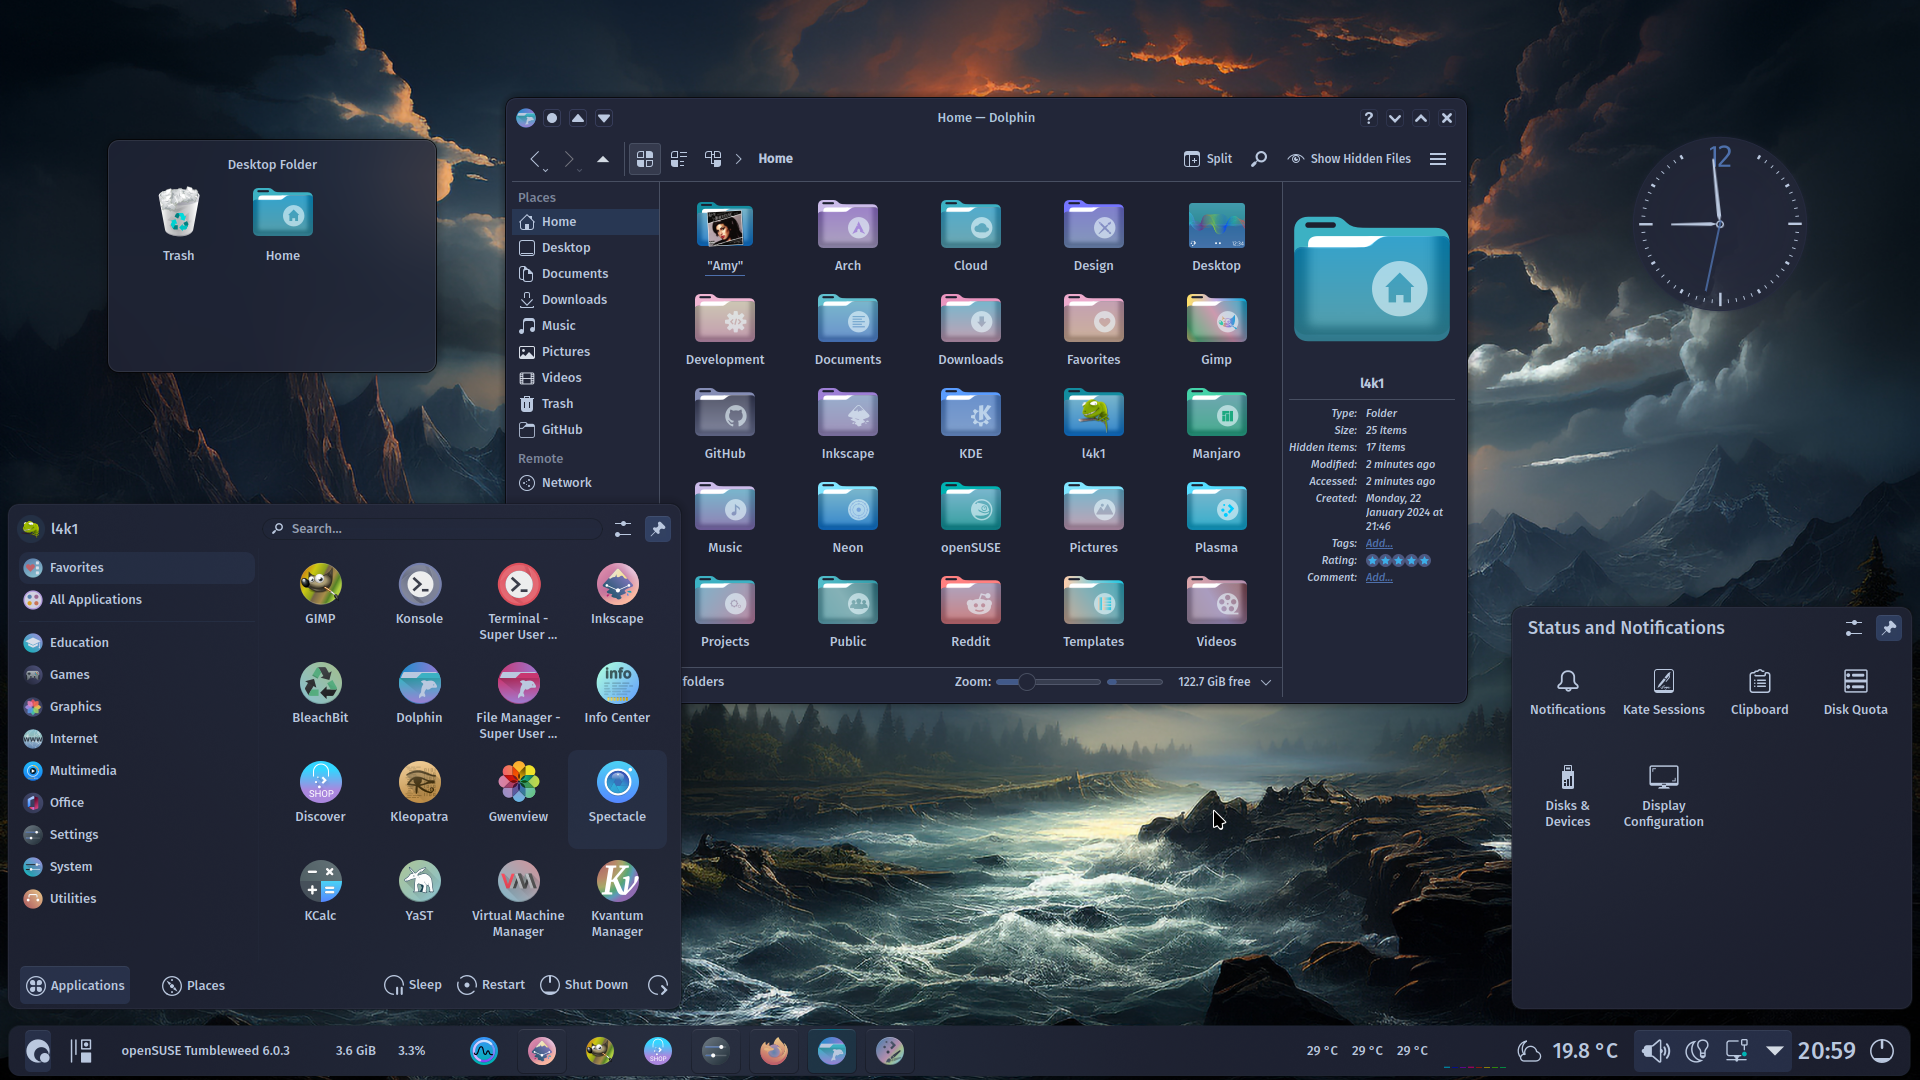Open Kate Sessions tray item
Screen dimensions: 1920x1080
point(1663,692)
